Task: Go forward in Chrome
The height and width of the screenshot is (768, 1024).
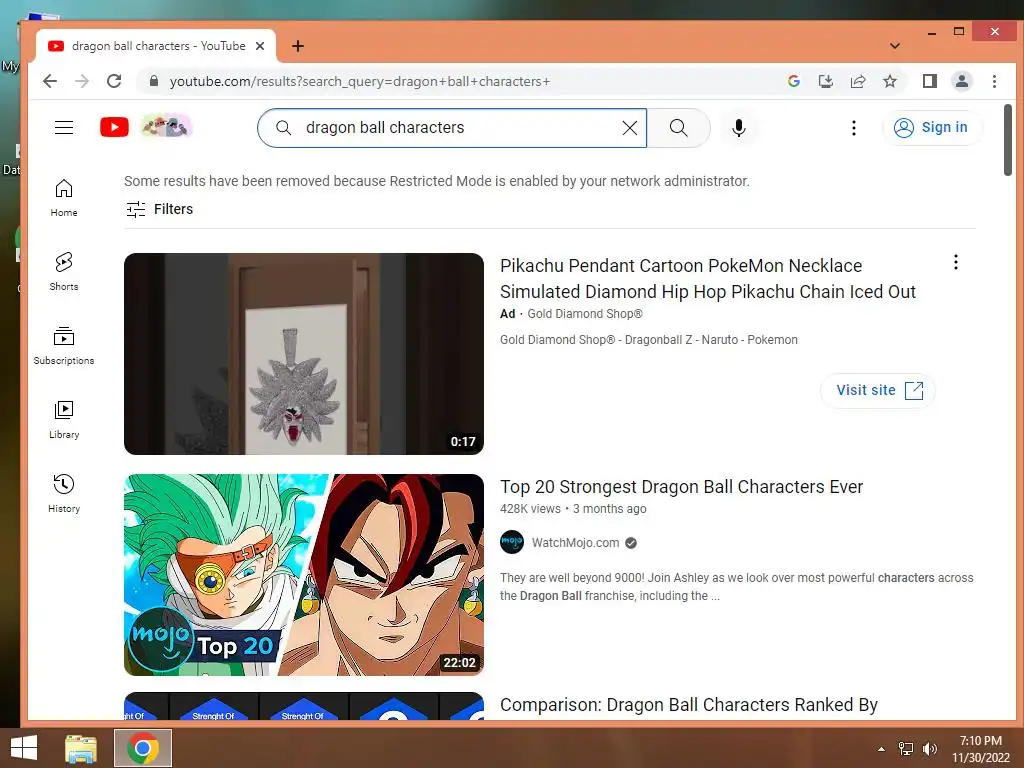Action: pyautogui.click(x=82, y=81)
